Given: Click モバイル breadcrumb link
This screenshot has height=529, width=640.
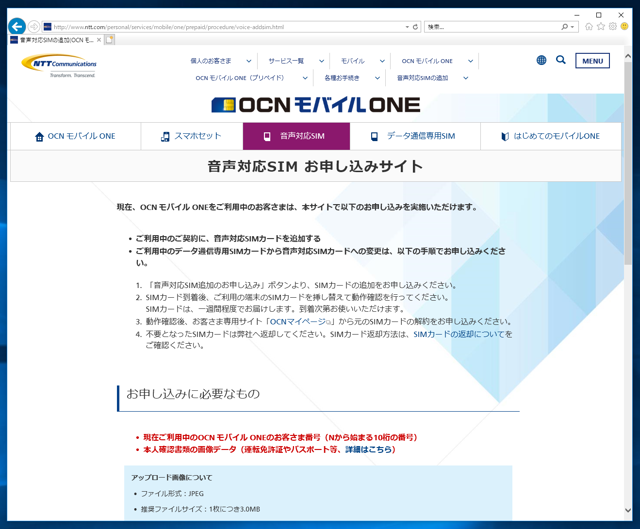Looking at the screenshot, I should coord(353,61).
